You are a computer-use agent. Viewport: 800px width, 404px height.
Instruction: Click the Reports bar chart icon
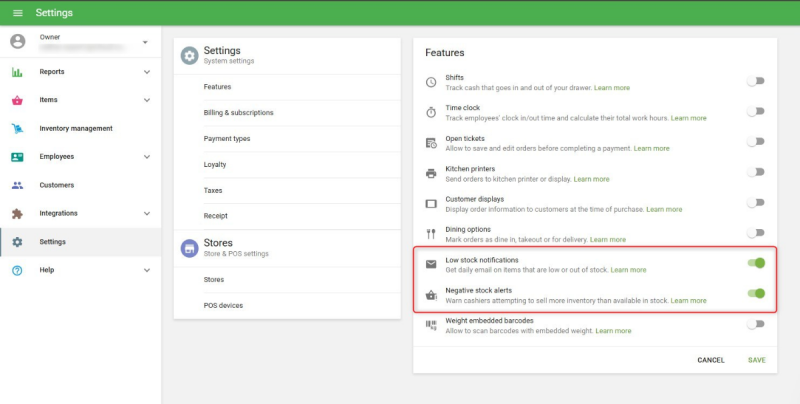click(x=17, y=72)
